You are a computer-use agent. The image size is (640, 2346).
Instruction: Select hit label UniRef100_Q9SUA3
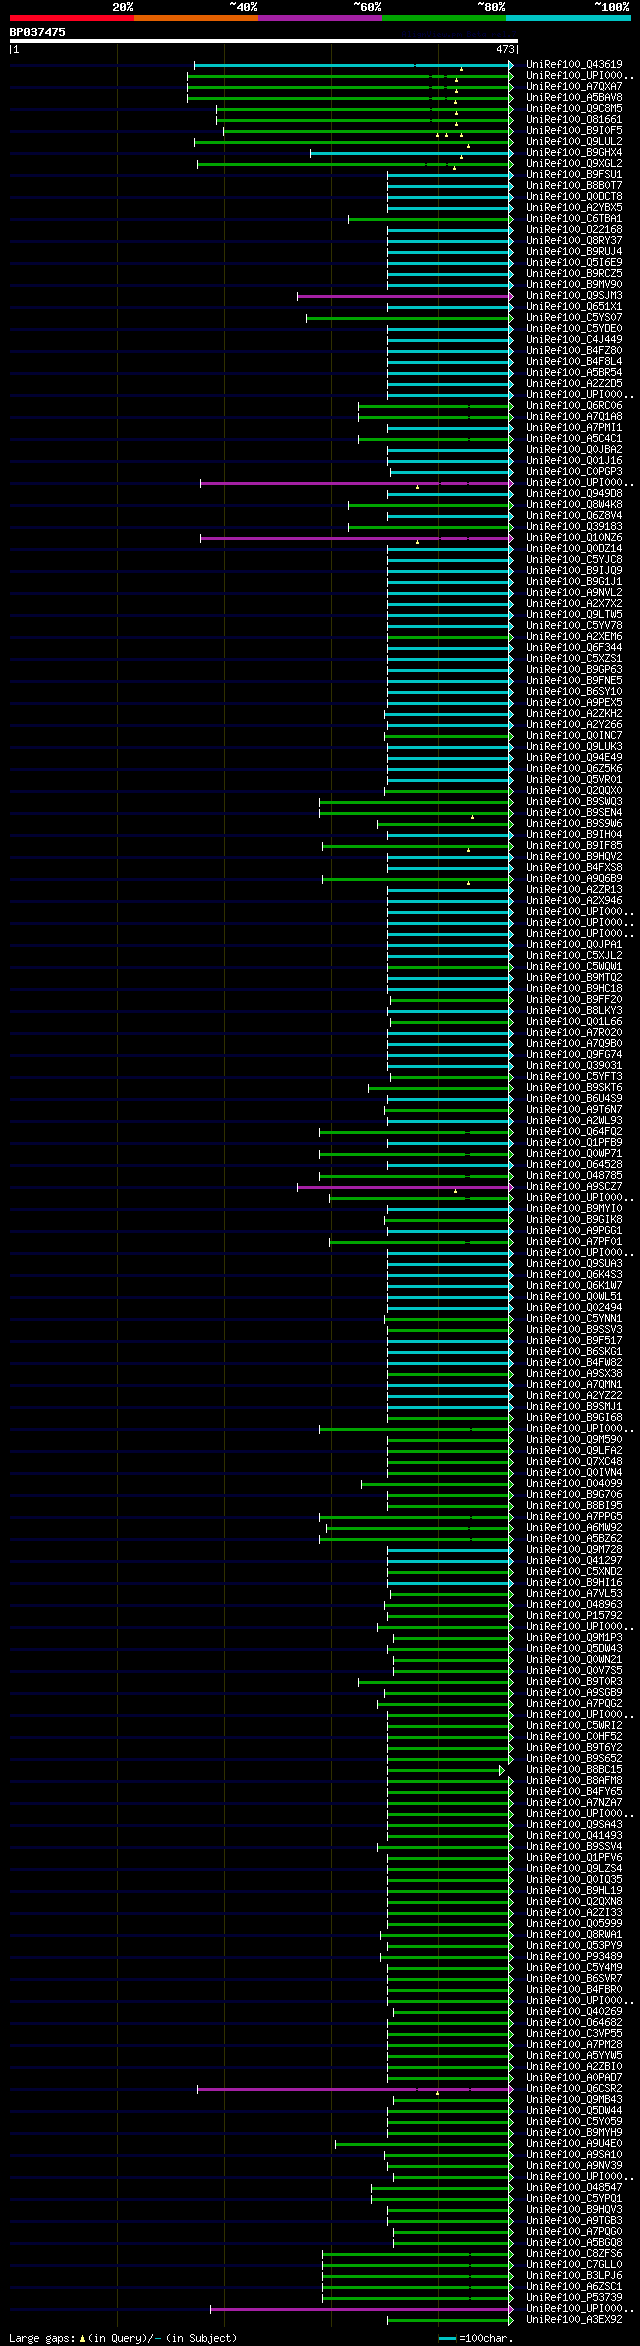pyautogui.click(x=574, y=1263)
